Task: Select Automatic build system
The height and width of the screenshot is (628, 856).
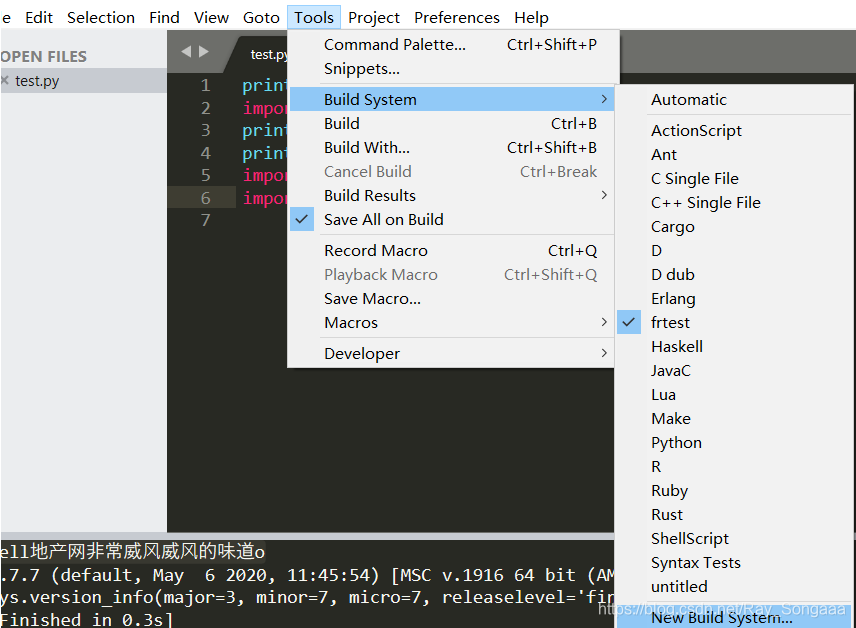Action: pos(734,99)
